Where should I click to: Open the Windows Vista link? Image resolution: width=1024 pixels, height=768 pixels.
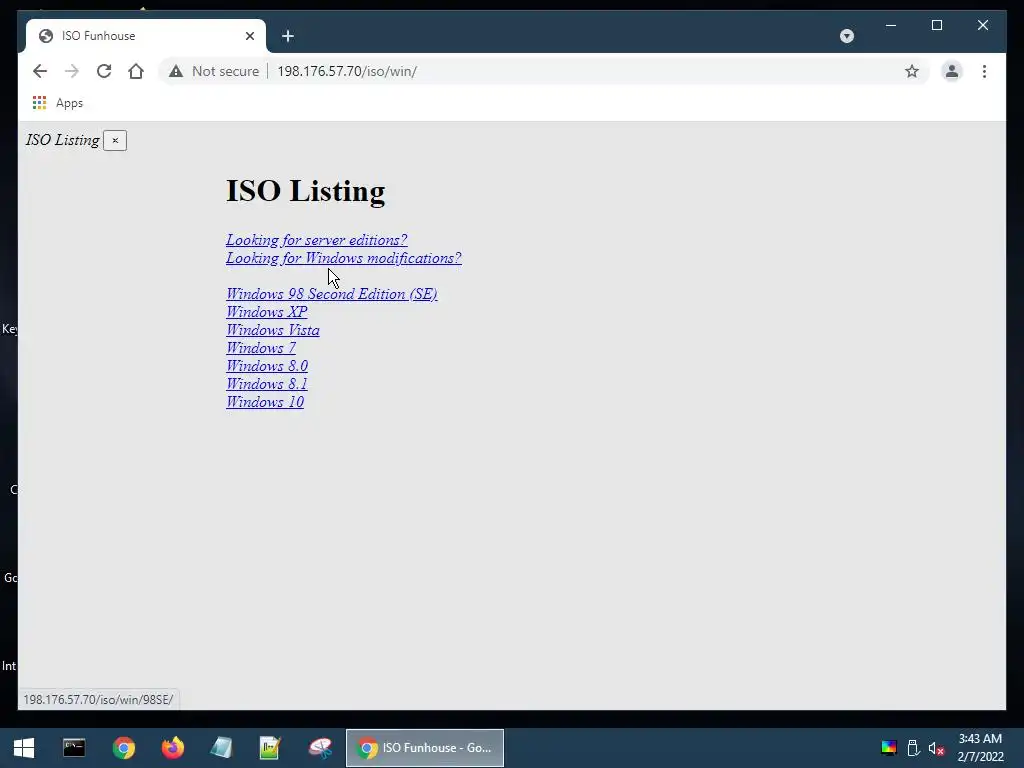[272, 330]
